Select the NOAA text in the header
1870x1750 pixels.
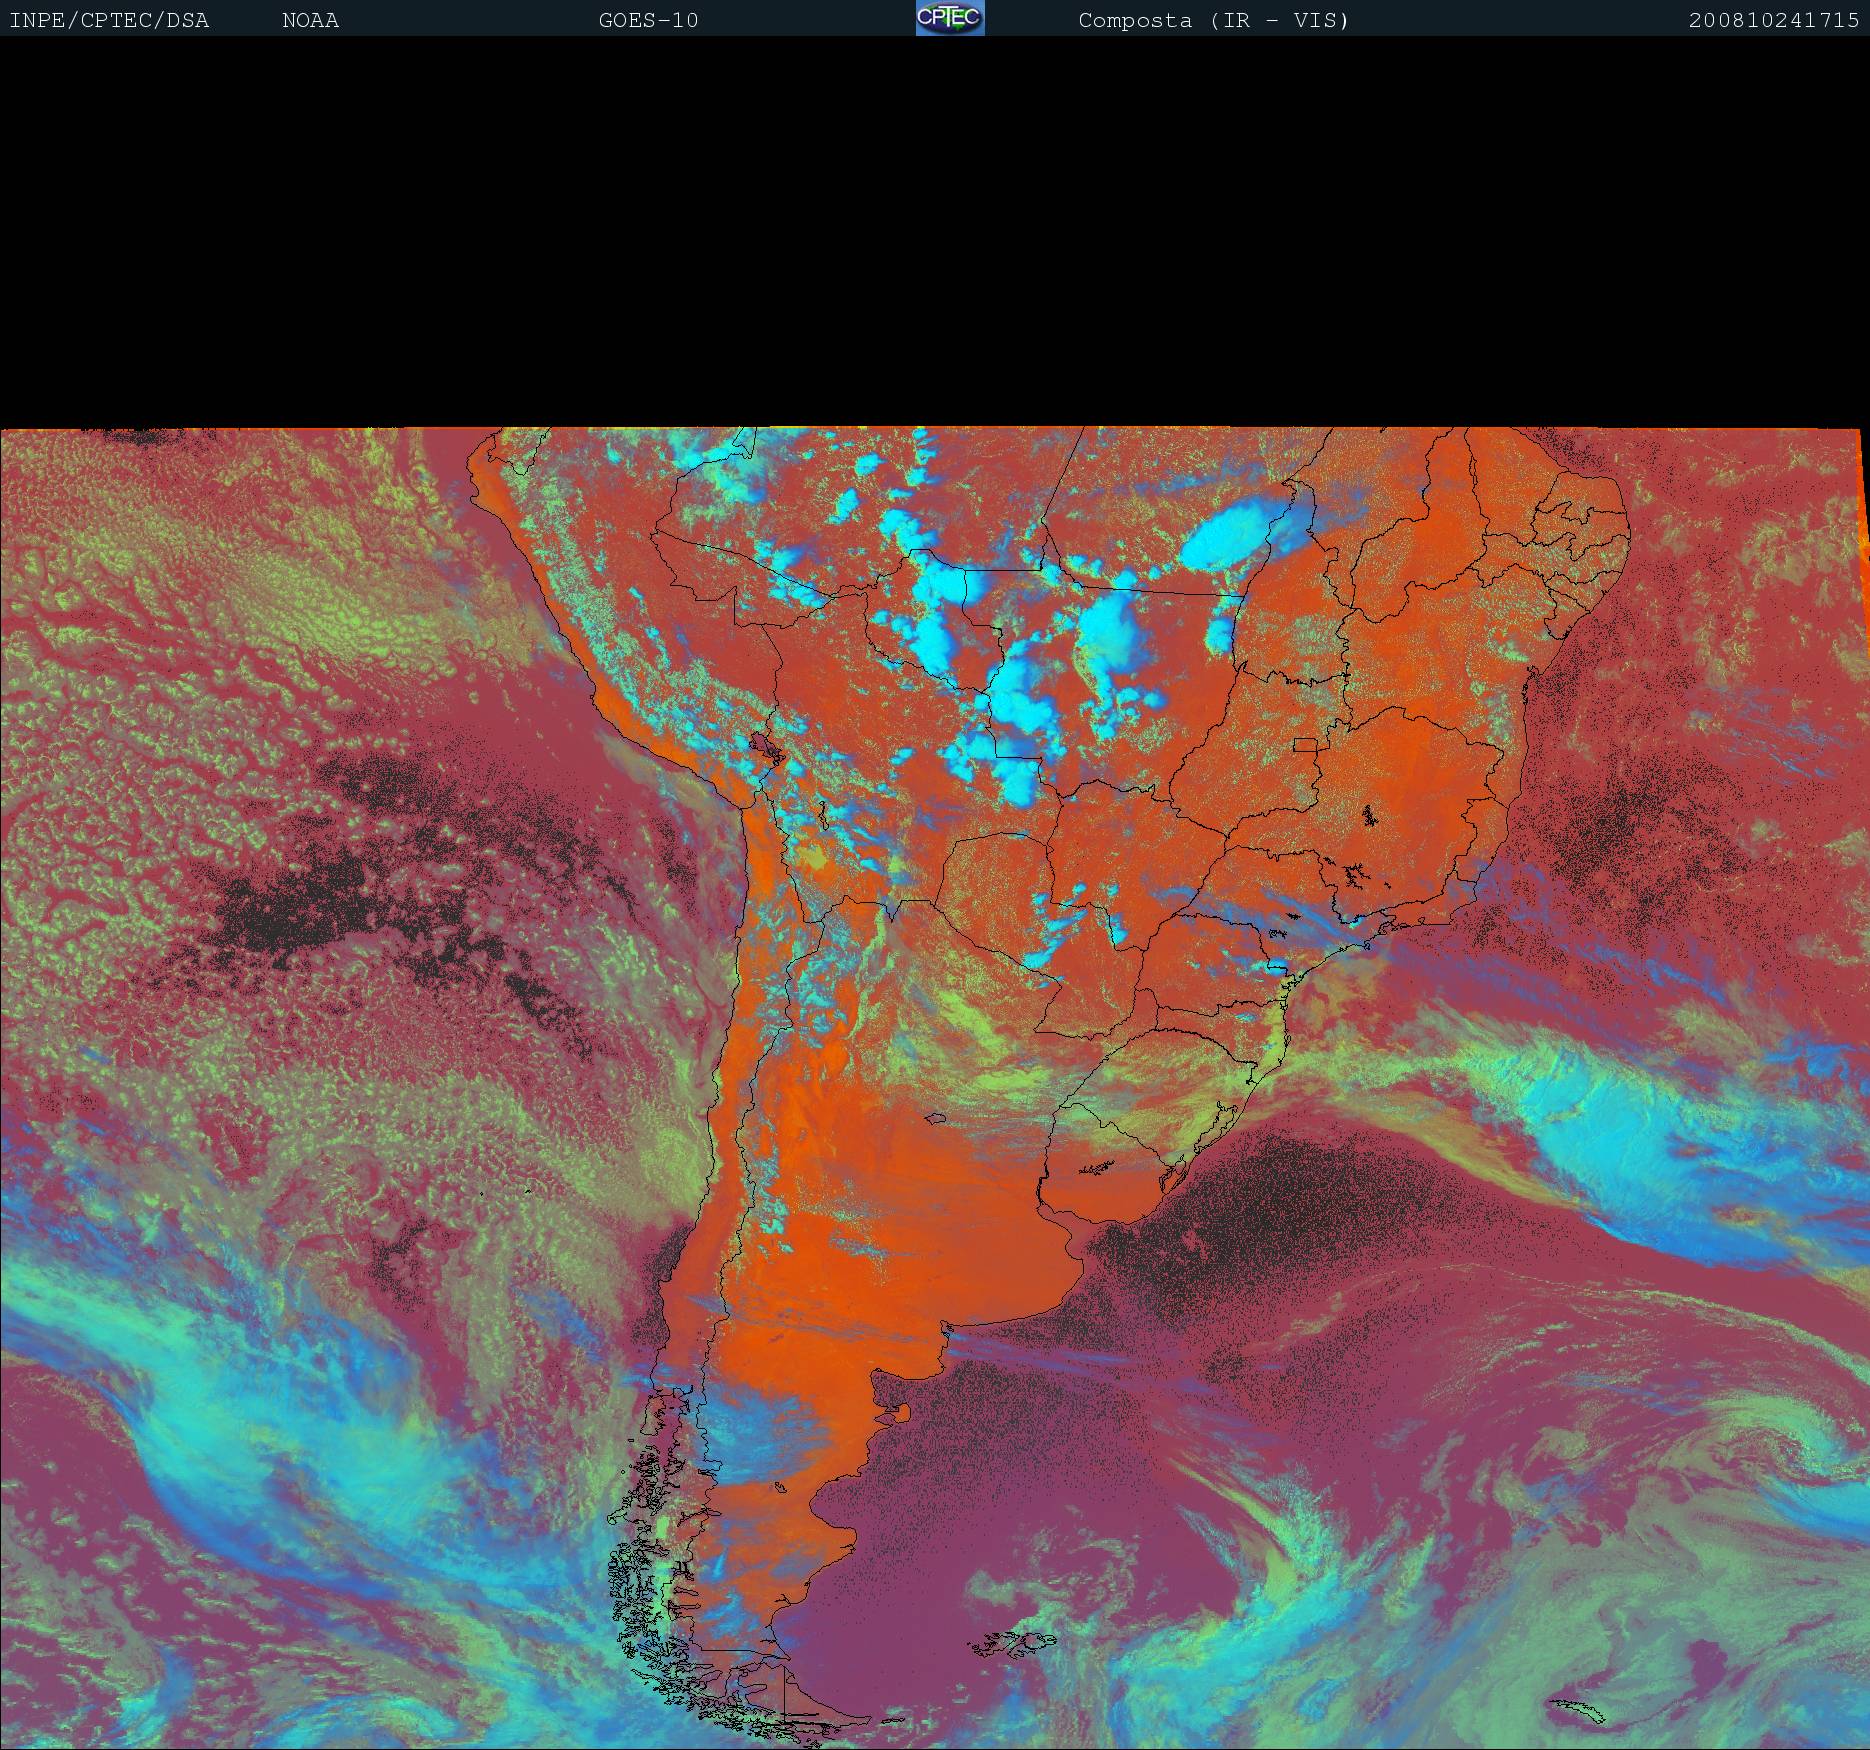(x=310, y=20)
